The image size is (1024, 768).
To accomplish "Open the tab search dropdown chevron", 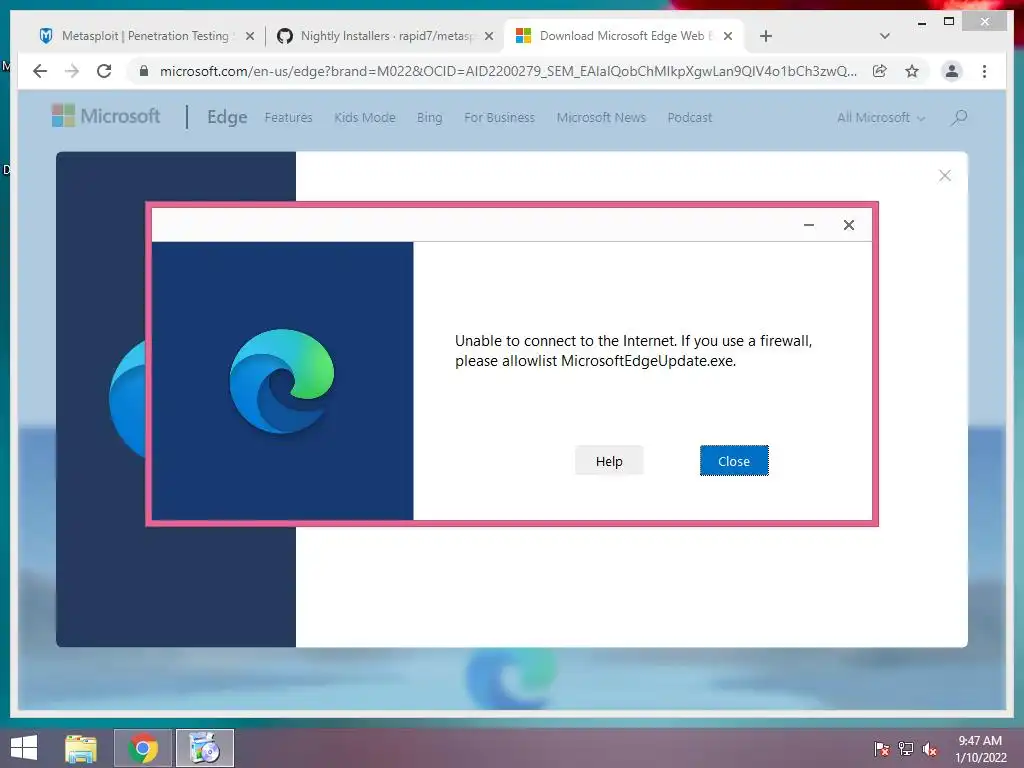I will point(885,36).
